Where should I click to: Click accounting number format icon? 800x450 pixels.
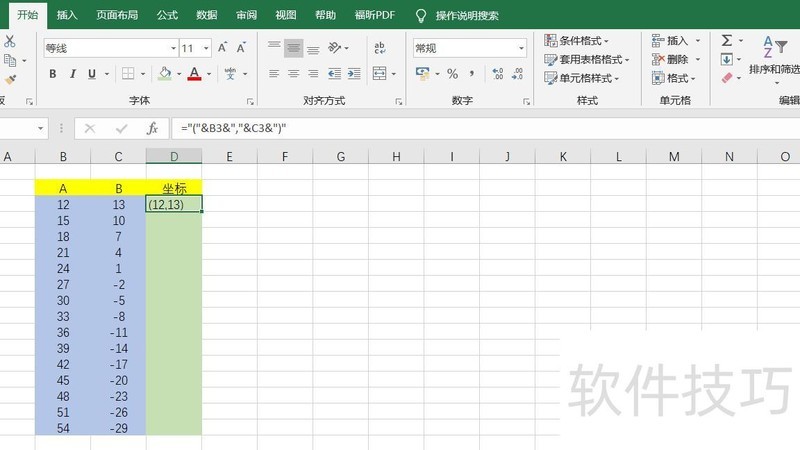[x=422, y=74]
